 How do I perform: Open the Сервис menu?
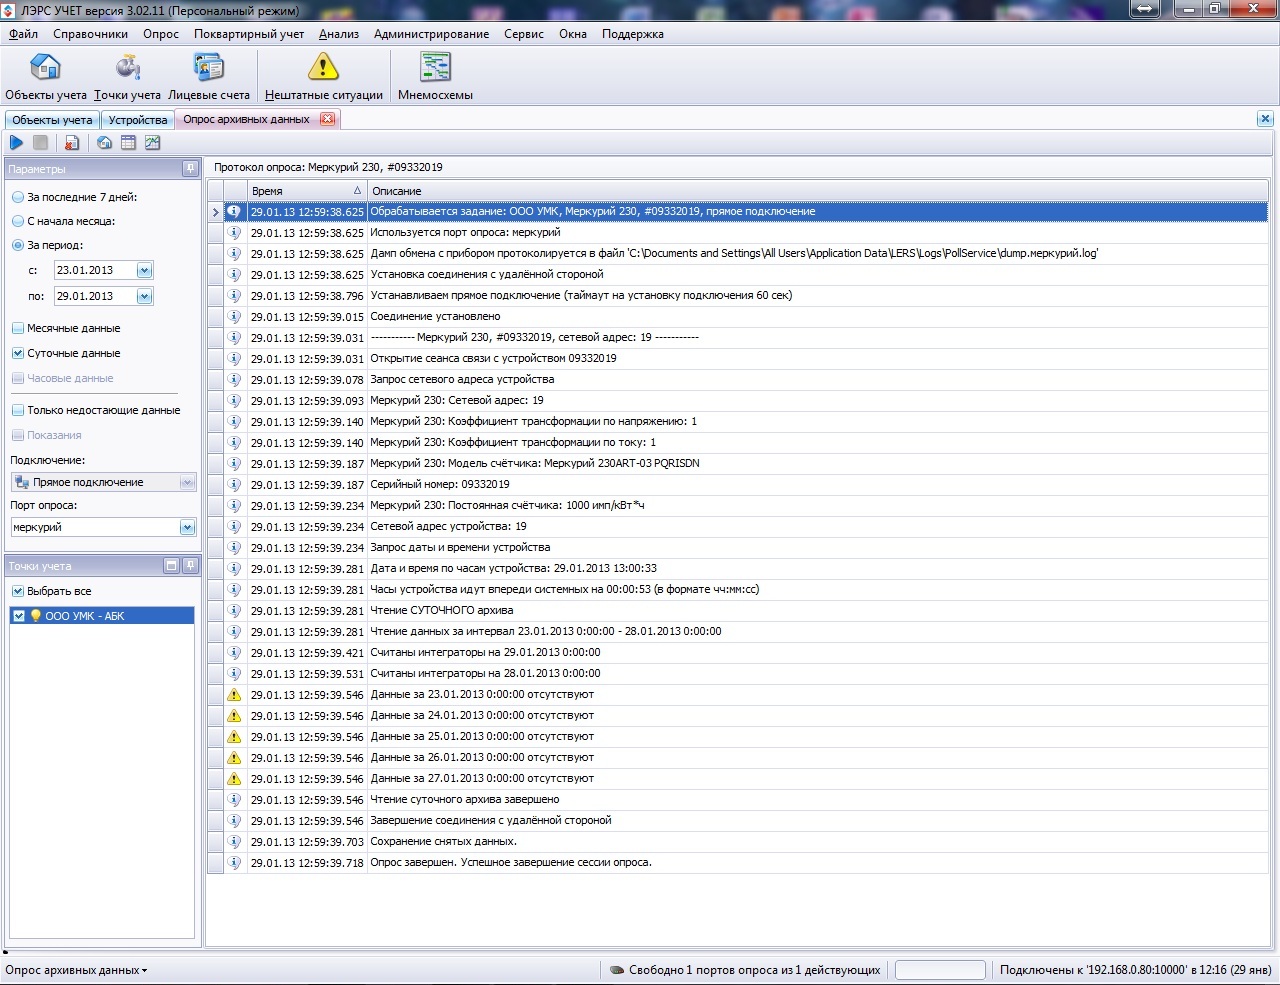coord(524,34)
